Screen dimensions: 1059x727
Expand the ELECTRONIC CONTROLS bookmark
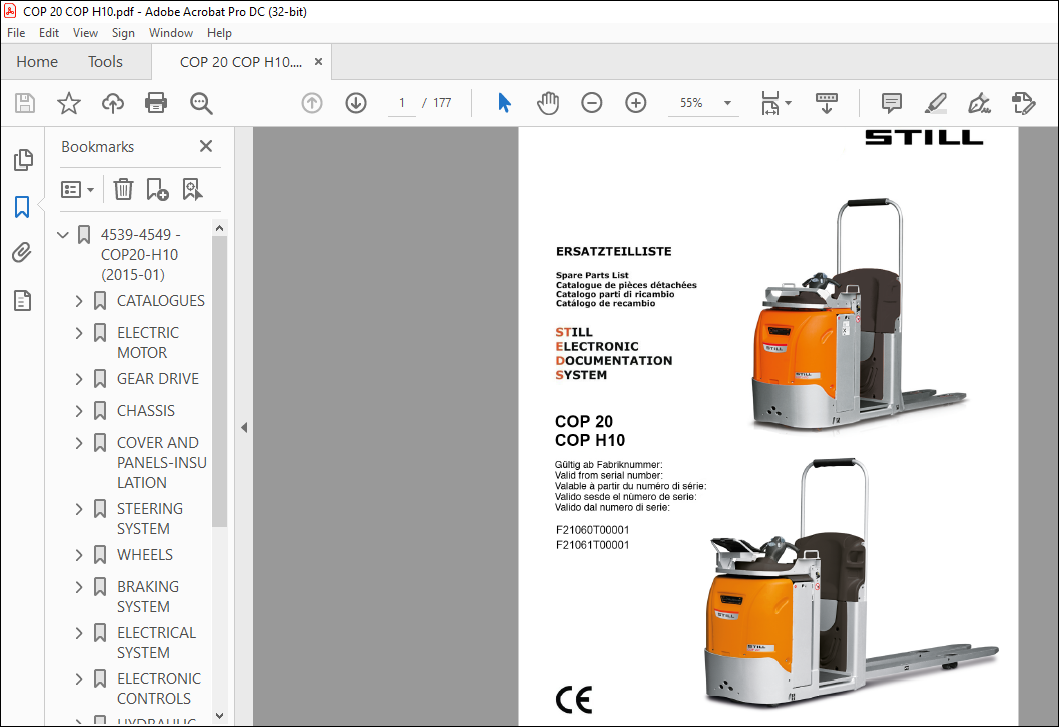79,679
